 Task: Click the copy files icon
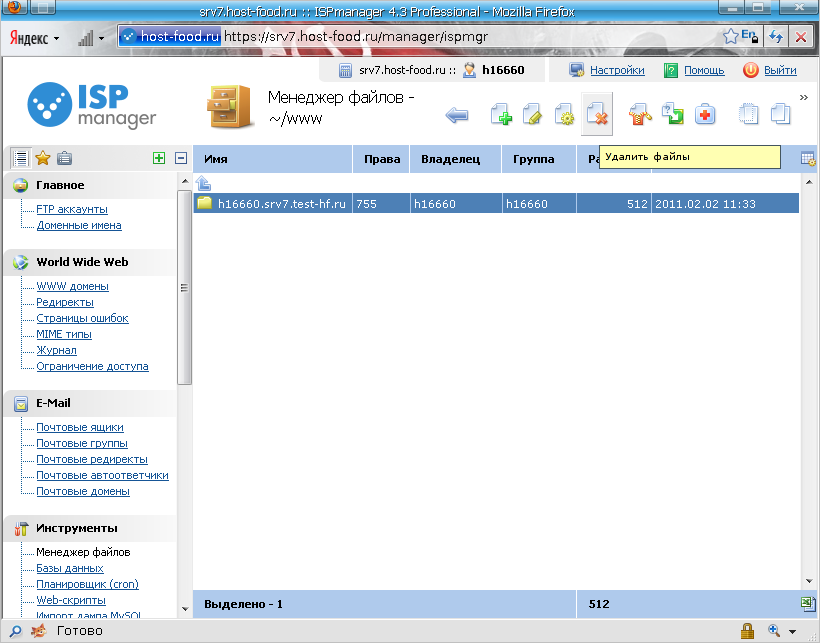[x=780, y=114]
